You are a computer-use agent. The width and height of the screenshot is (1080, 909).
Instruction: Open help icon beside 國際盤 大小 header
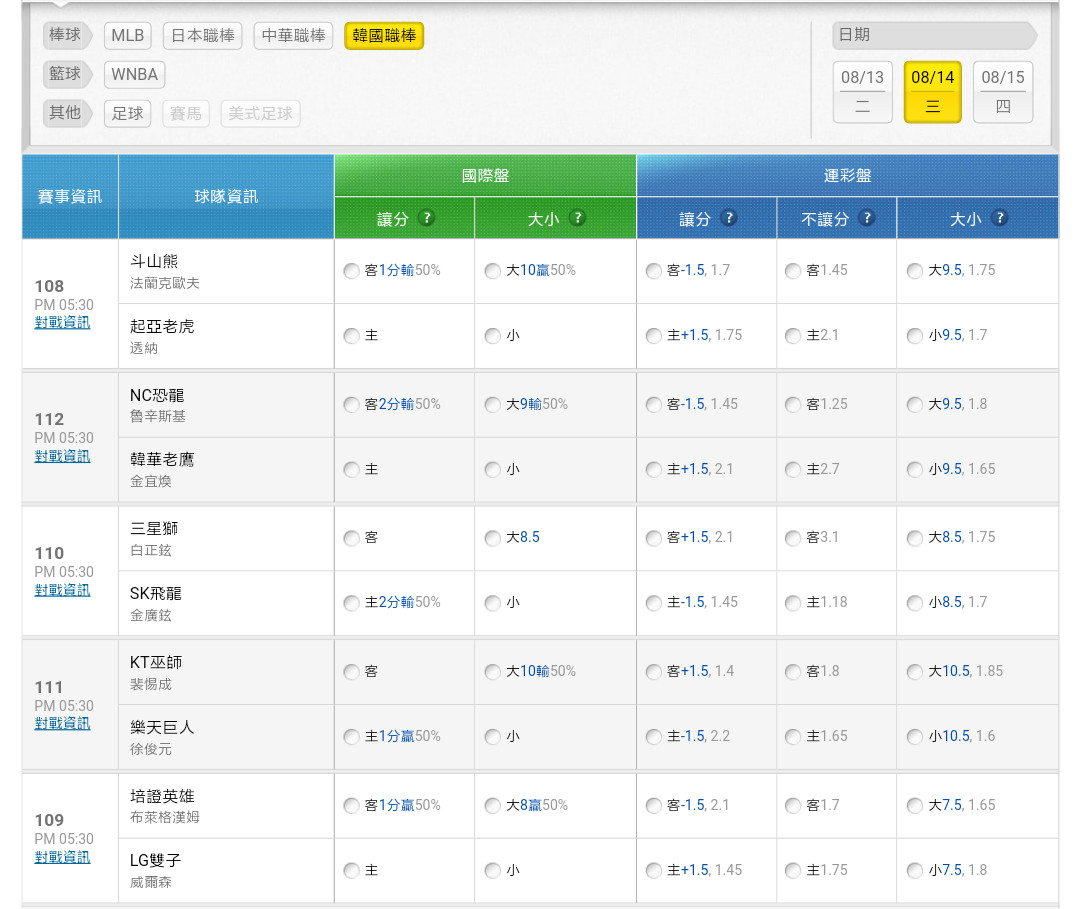point(578,218)
